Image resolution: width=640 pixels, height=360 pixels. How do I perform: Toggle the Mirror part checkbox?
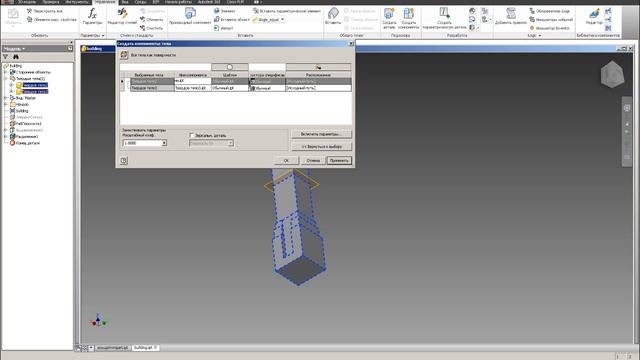[191, 135]
